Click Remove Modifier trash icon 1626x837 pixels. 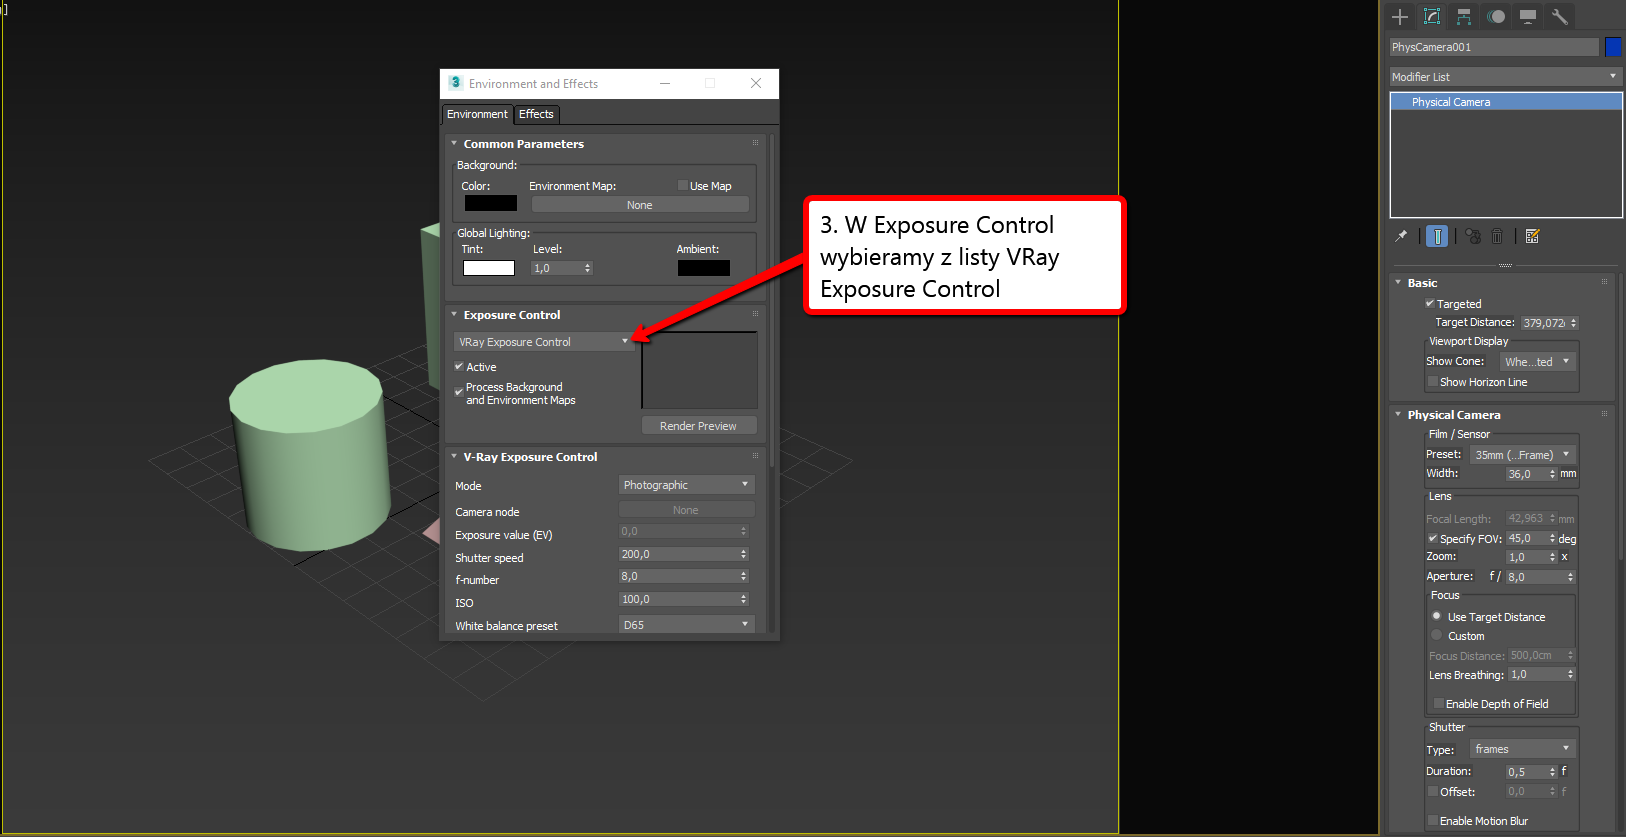coord(1497,237)
